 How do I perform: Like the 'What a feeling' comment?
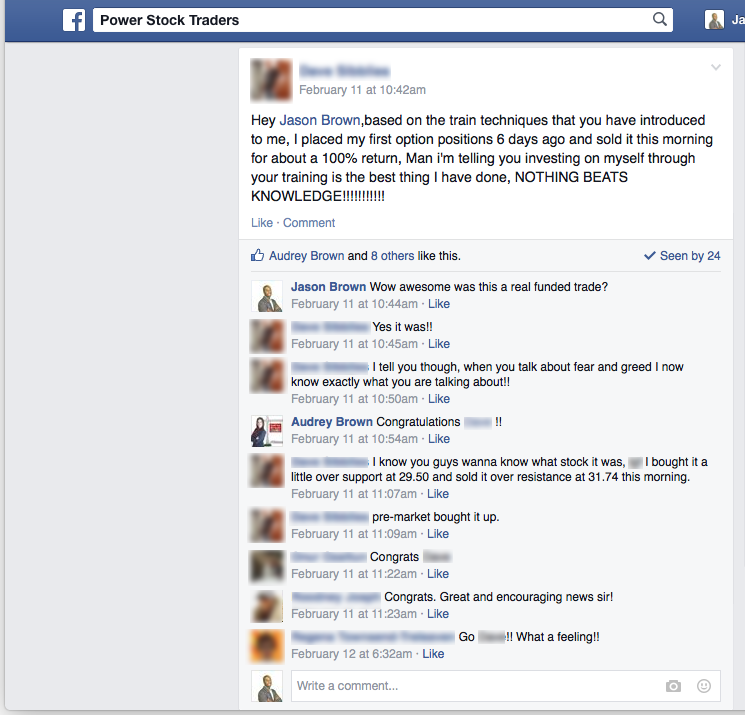pos(433,654)
